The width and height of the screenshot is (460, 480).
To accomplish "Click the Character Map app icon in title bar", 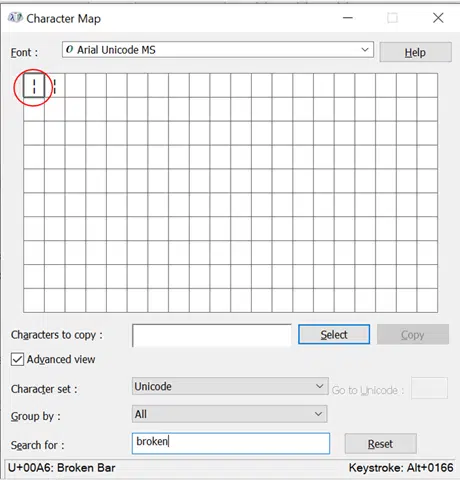I will coord(15,18).
